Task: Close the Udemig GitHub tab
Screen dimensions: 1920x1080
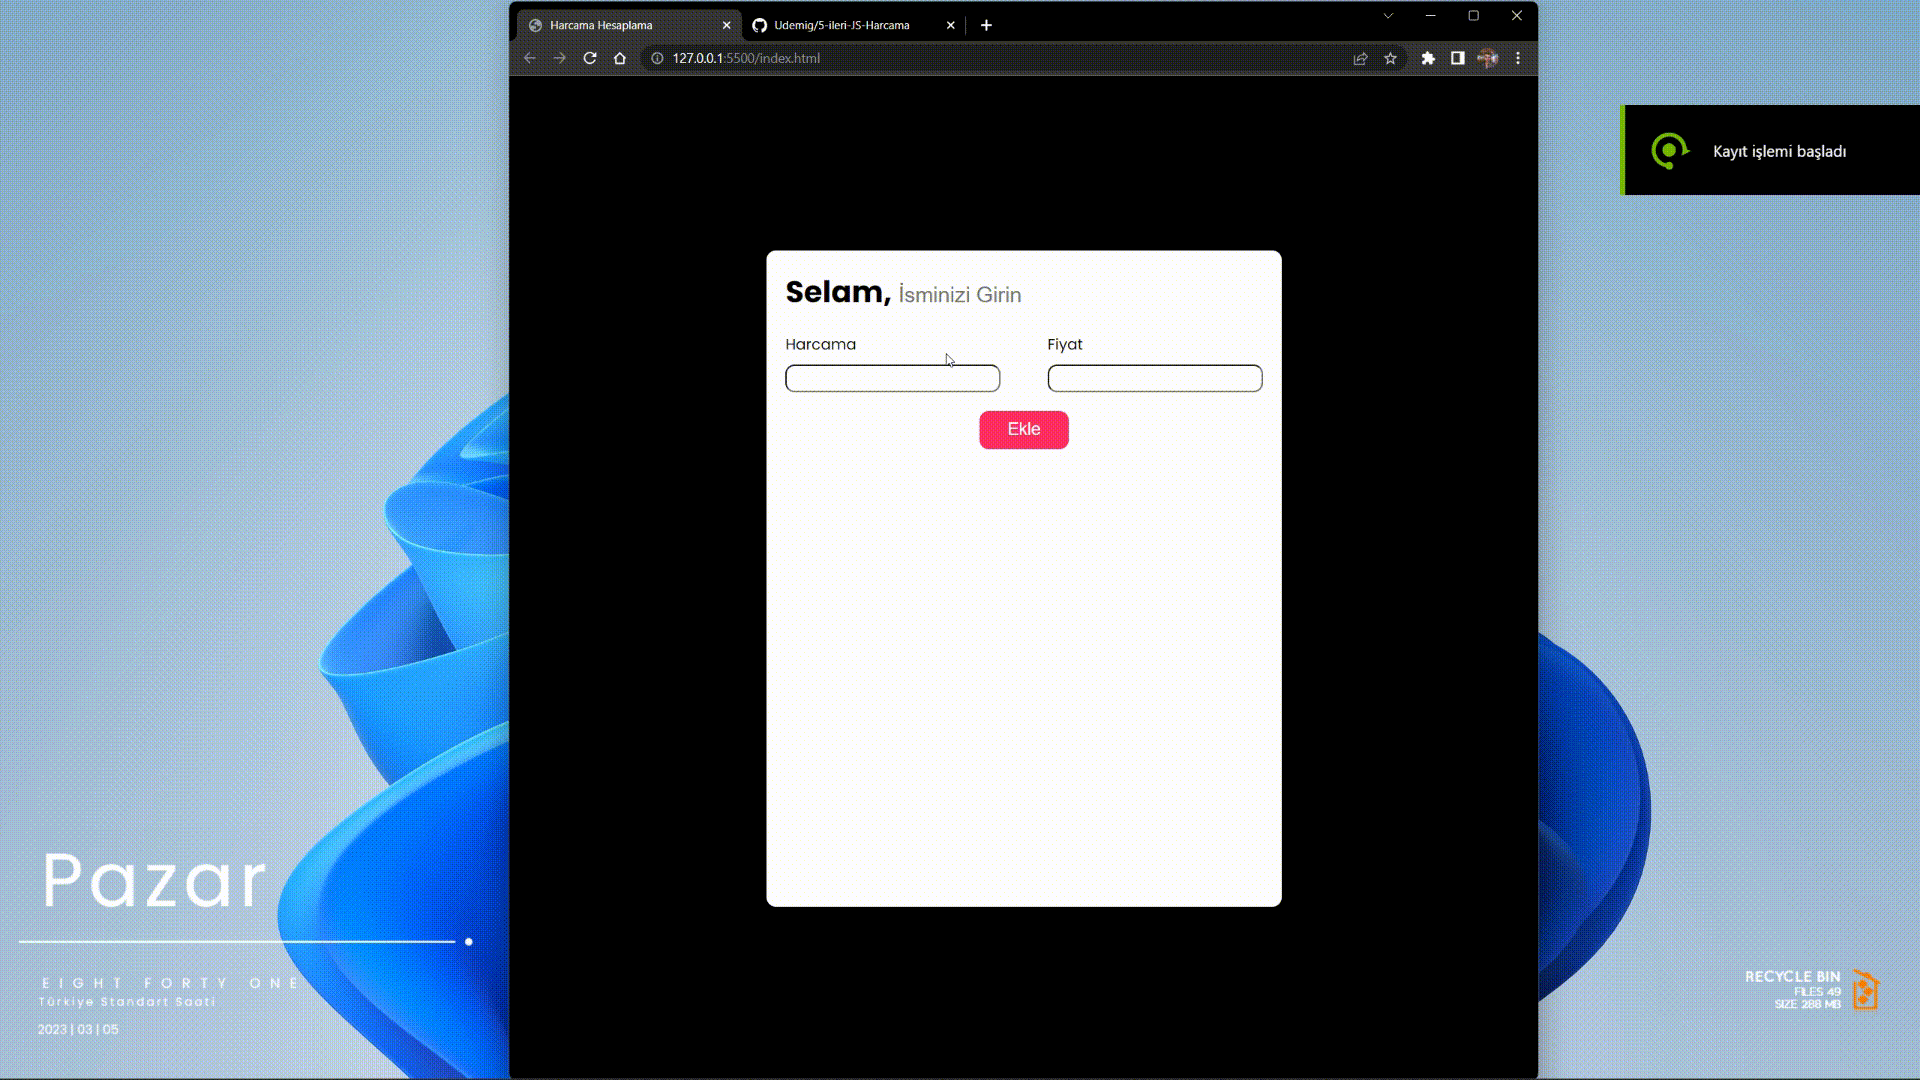Action: (x=950, y=25)
